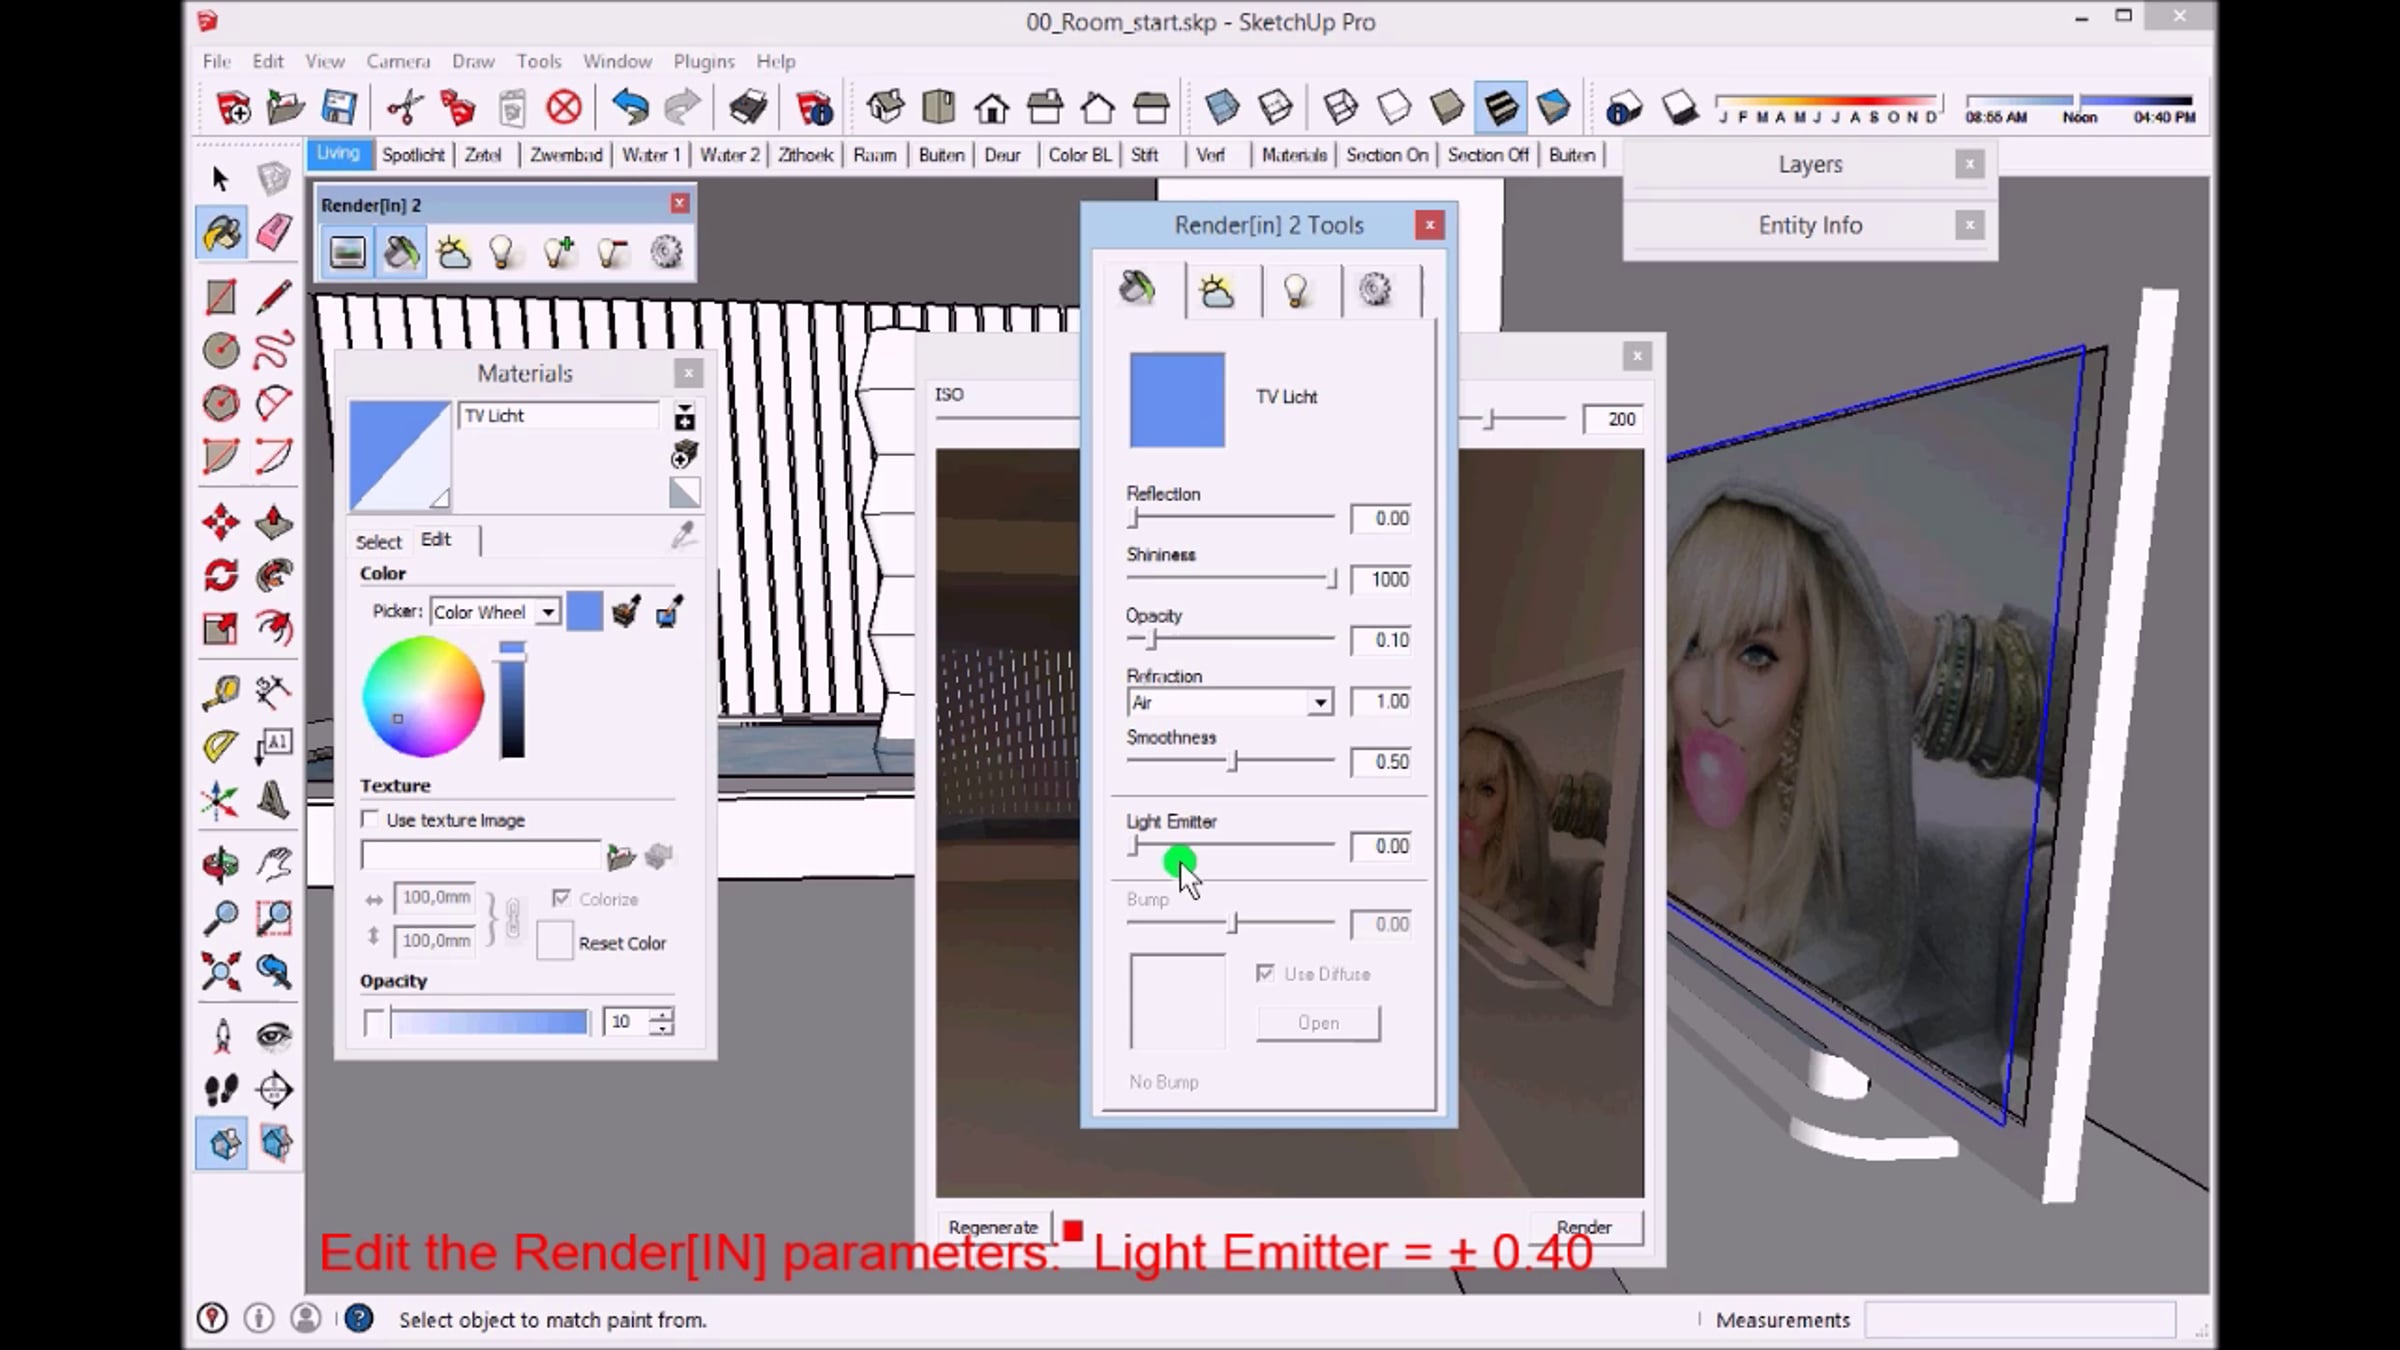Viewport: 2400px width, 1350px height.
Task: Choose the Orbit tool in the left toolbar
Action: tap(221, 863)
